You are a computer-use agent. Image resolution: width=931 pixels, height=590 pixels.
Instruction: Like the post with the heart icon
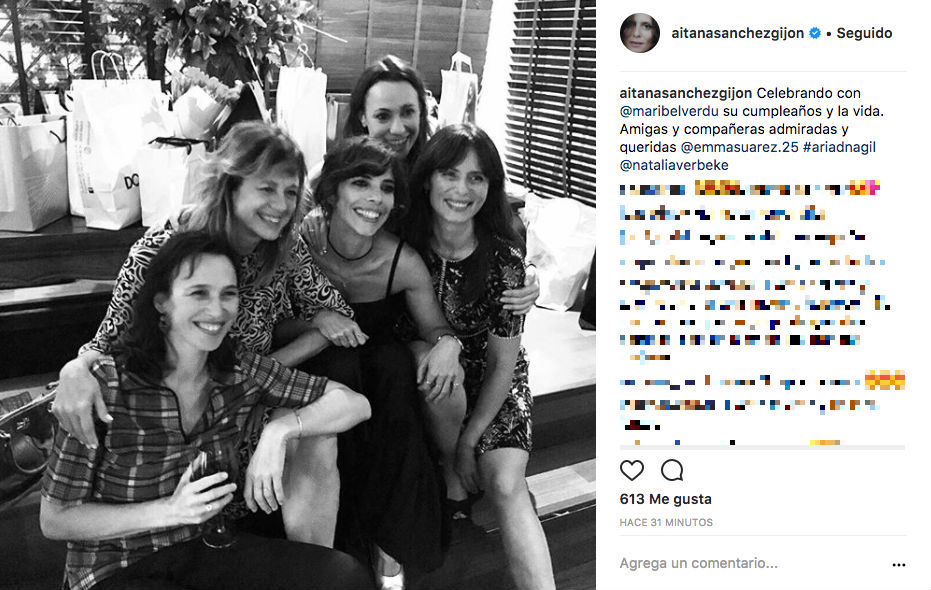[x=631, y=470]
